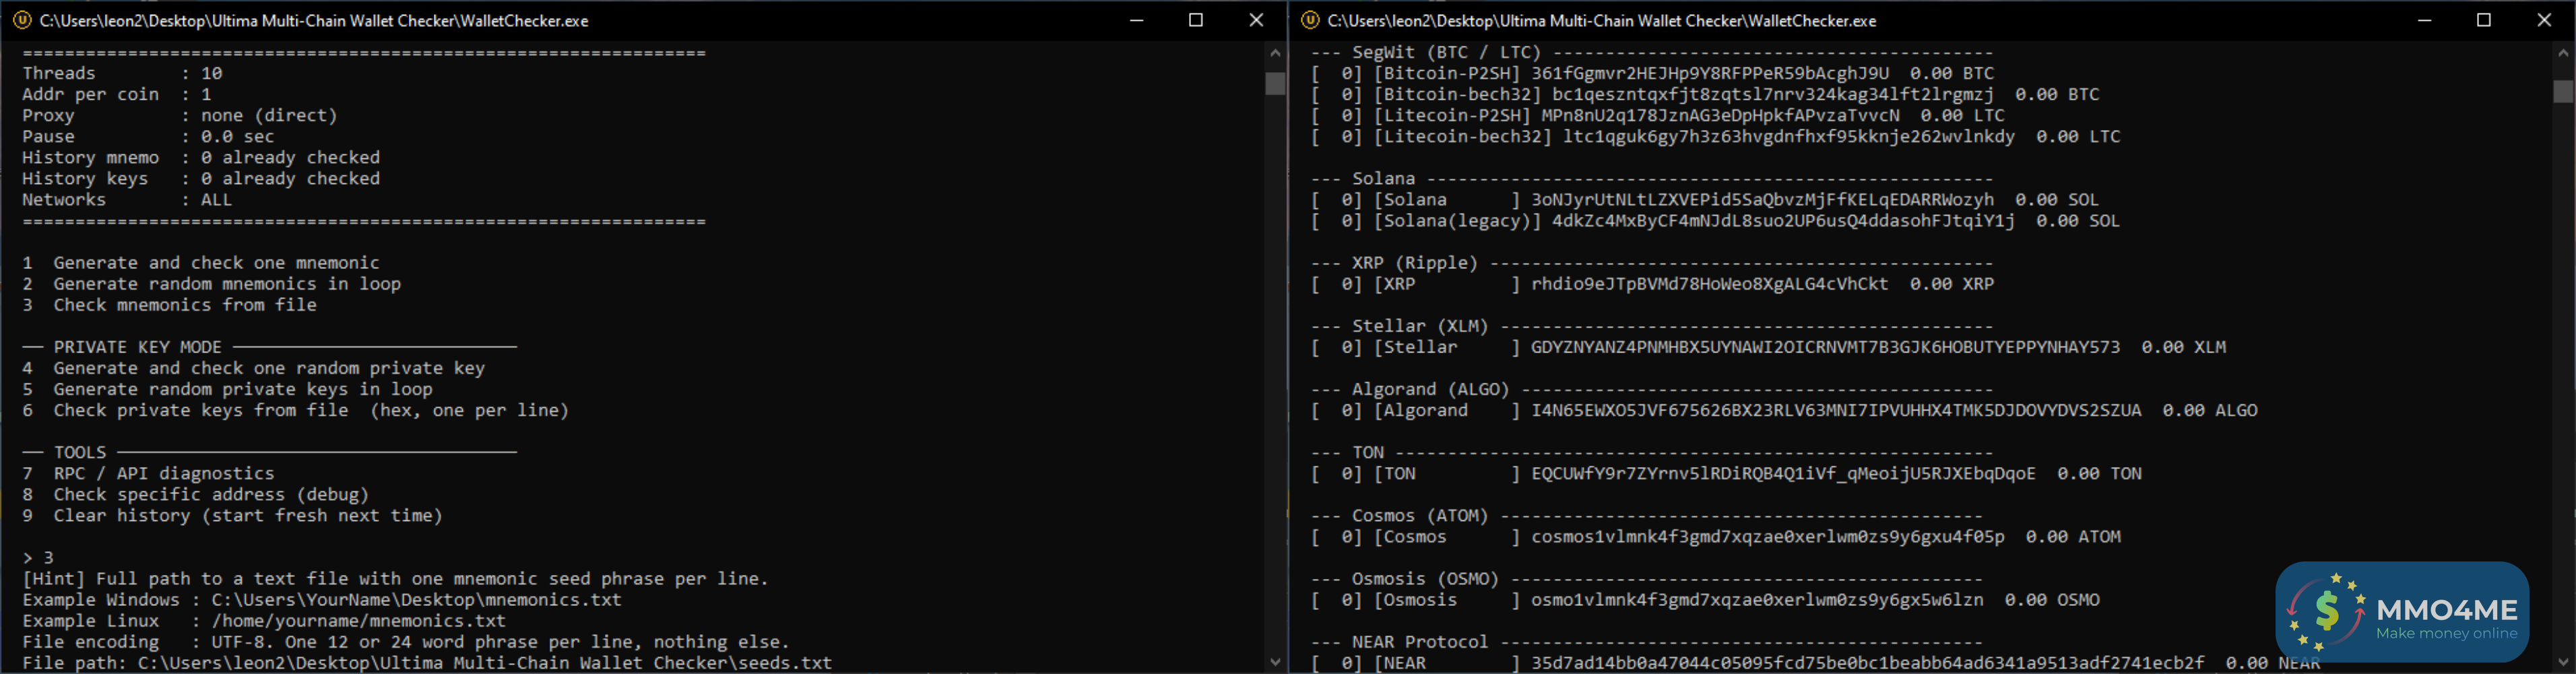Click the Stellar address row with 0.00 XLM
This screenshot has height=674, width=2576.
click(1768, 347)
